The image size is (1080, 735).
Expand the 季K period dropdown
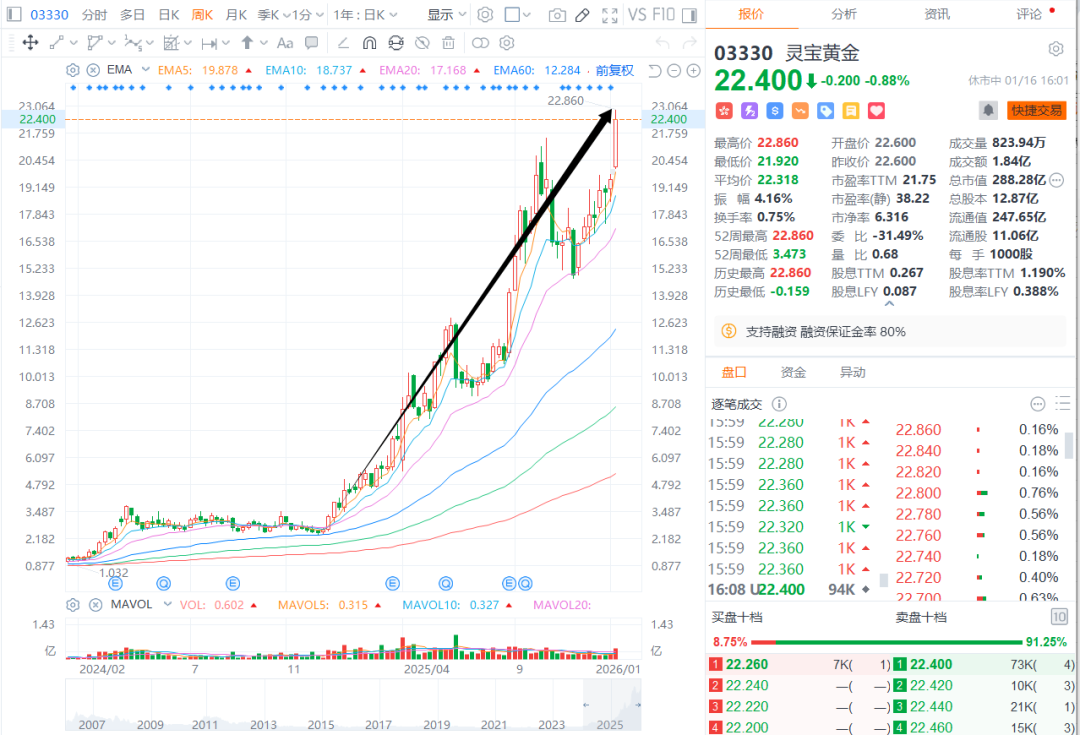pos(273,14)
